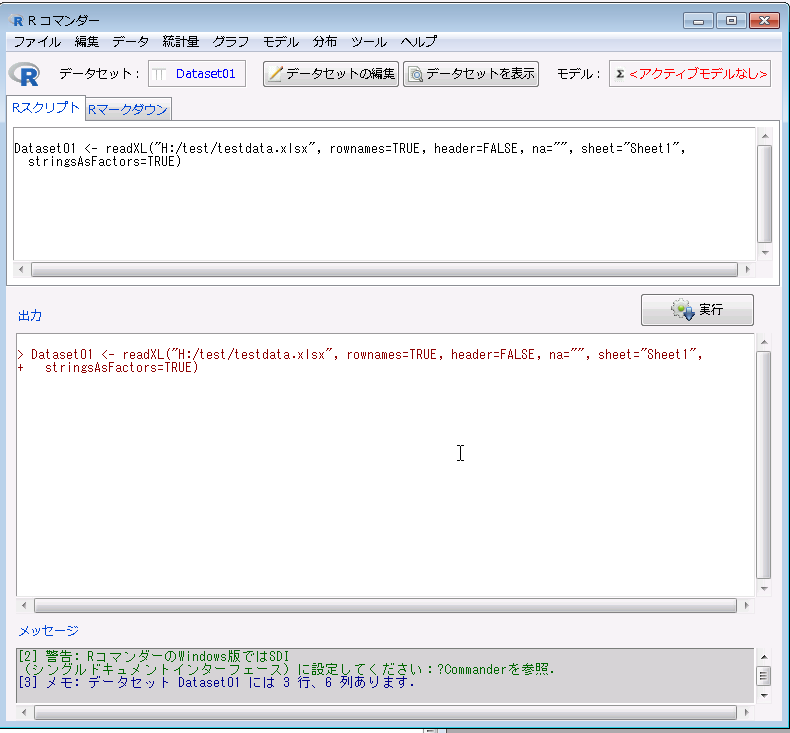Image resolution: width=790 pixels, height=733 pixels.
Task: Open the ツール menu
Action: click(x=369, y=42)
